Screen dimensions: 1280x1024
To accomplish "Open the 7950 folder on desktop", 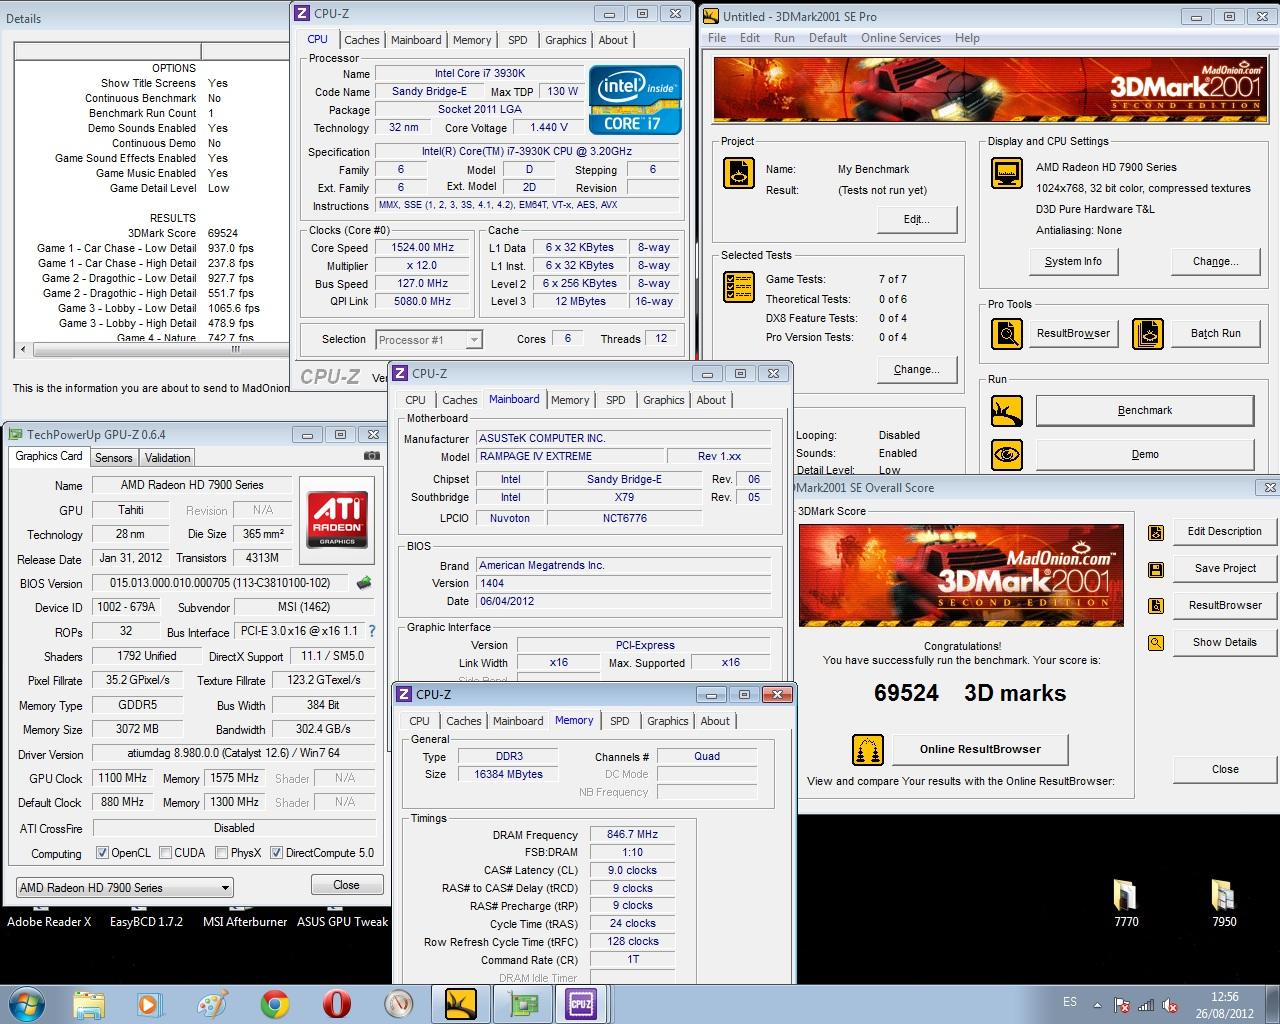I will pyautogui.click(x=1224, y=904).
